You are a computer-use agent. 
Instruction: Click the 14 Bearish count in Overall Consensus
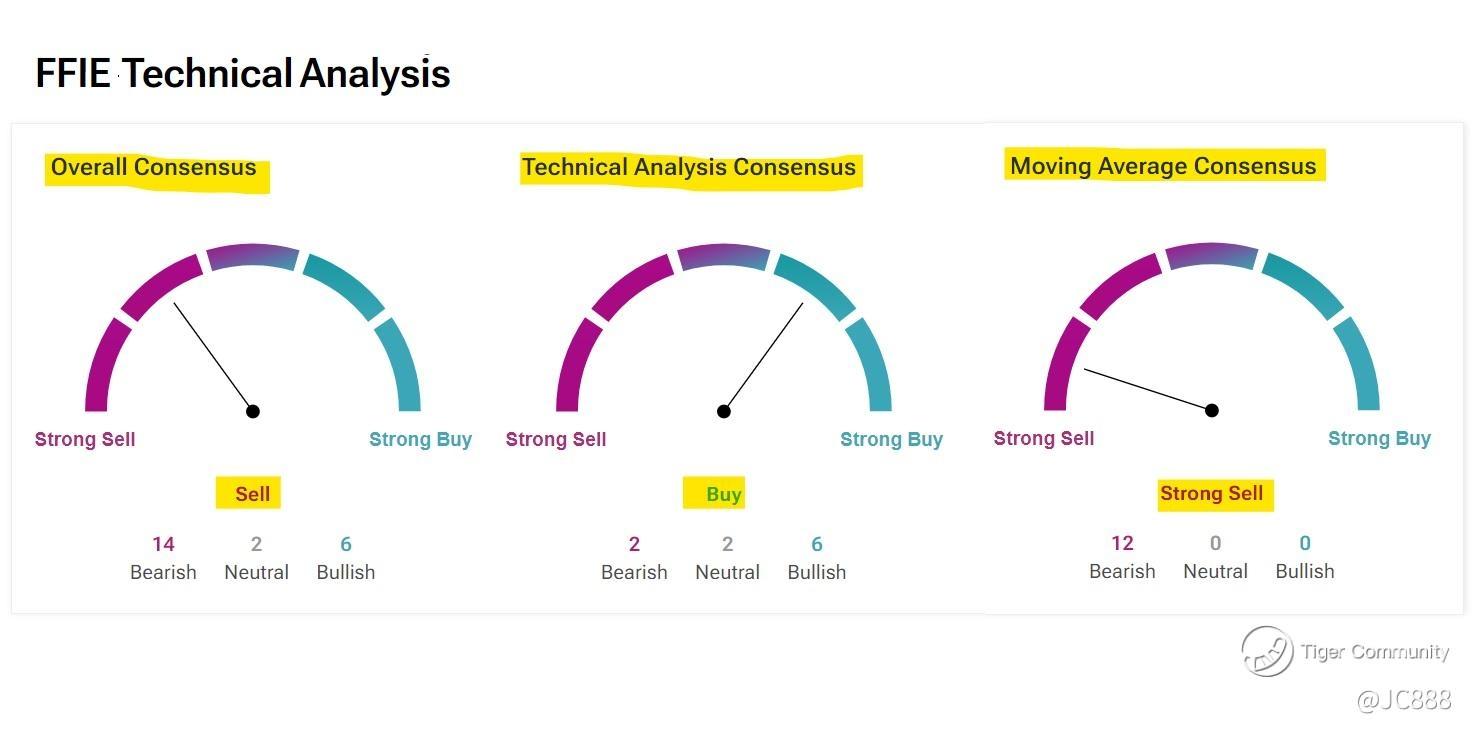tap(163, 544)
